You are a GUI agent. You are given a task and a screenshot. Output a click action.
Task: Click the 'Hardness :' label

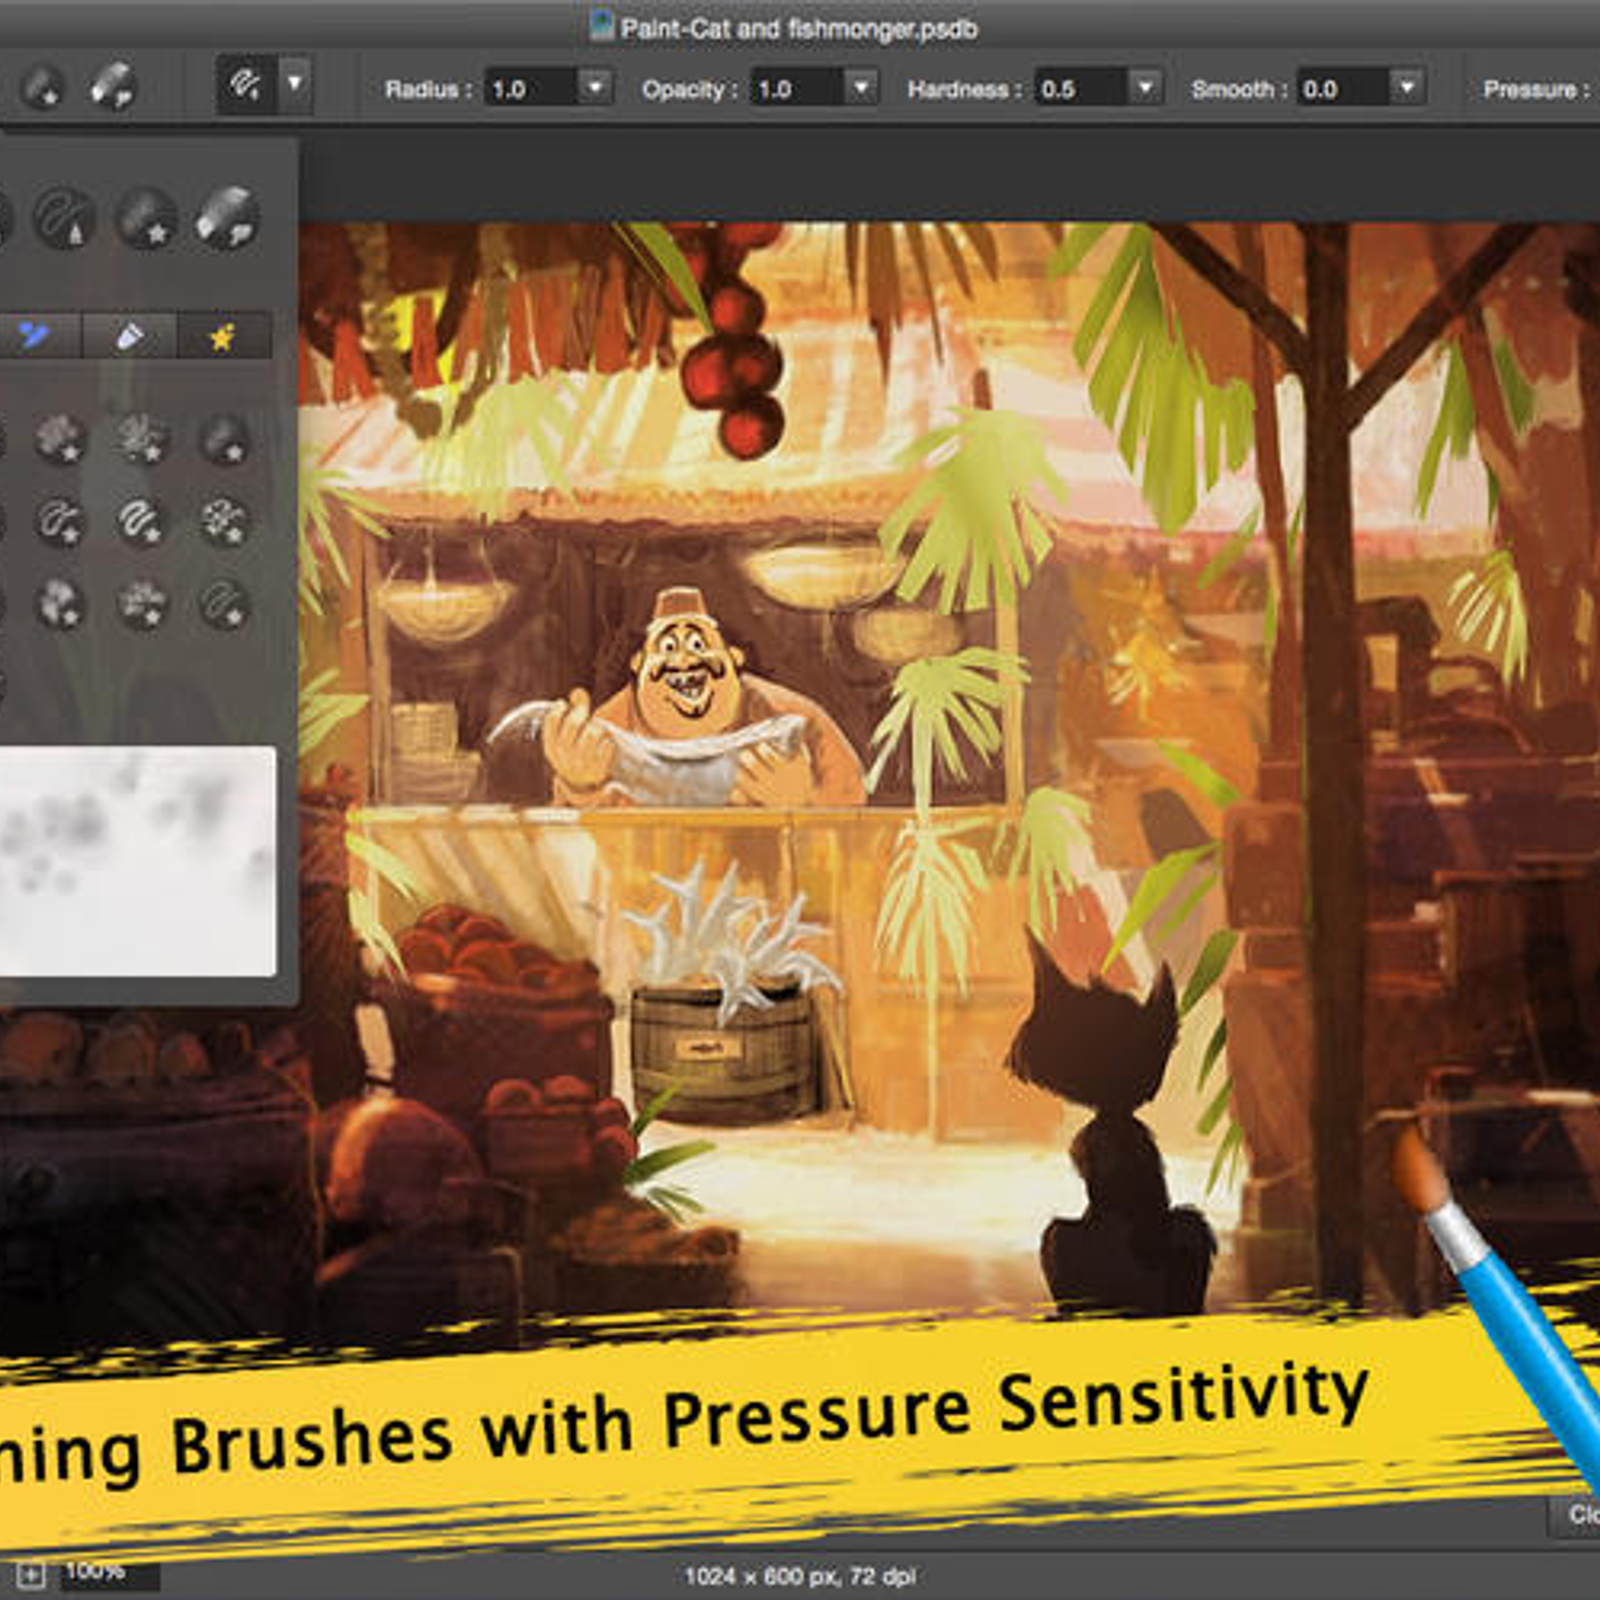click(965, 89)
